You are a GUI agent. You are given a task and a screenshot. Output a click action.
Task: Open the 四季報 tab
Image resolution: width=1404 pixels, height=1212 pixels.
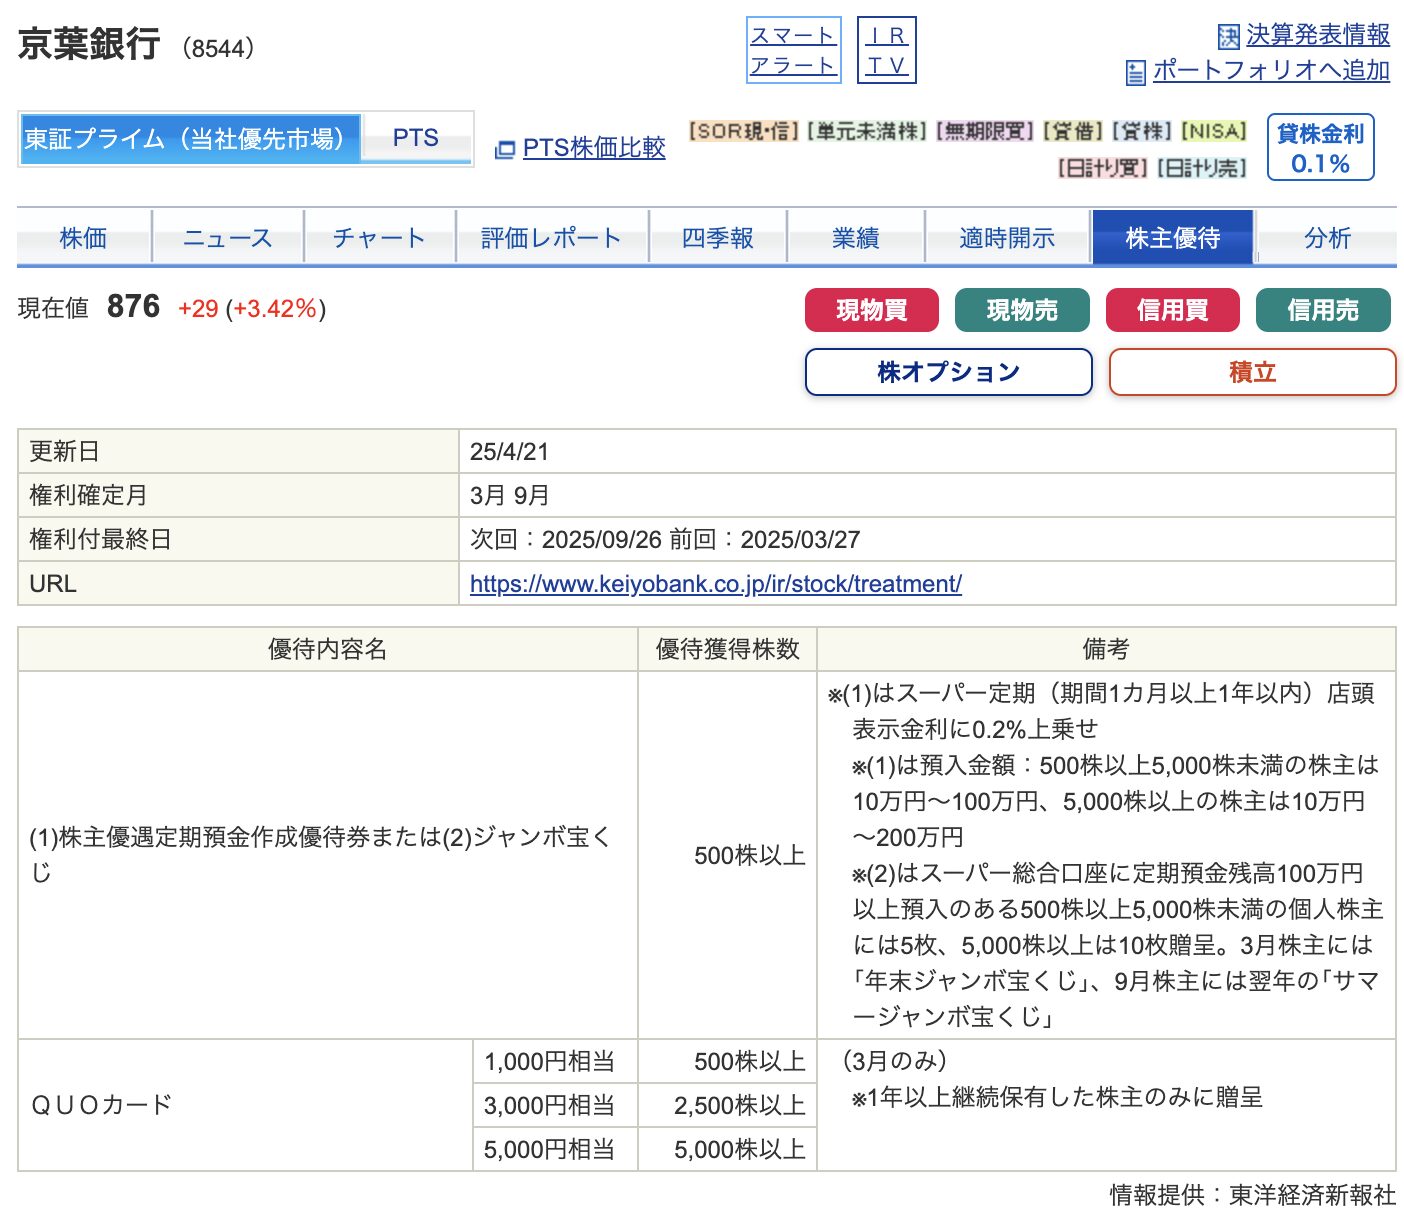pos(718,238)
